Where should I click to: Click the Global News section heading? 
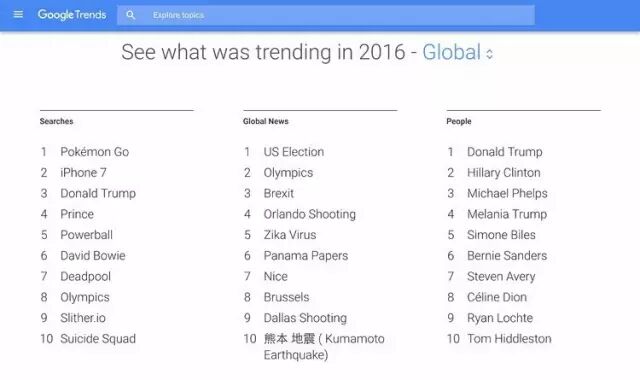point(266,121)
